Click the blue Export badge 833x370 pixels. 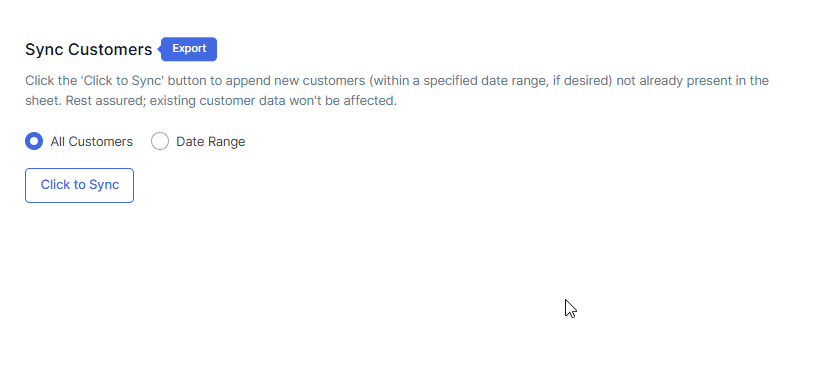[x=189, y=49]
